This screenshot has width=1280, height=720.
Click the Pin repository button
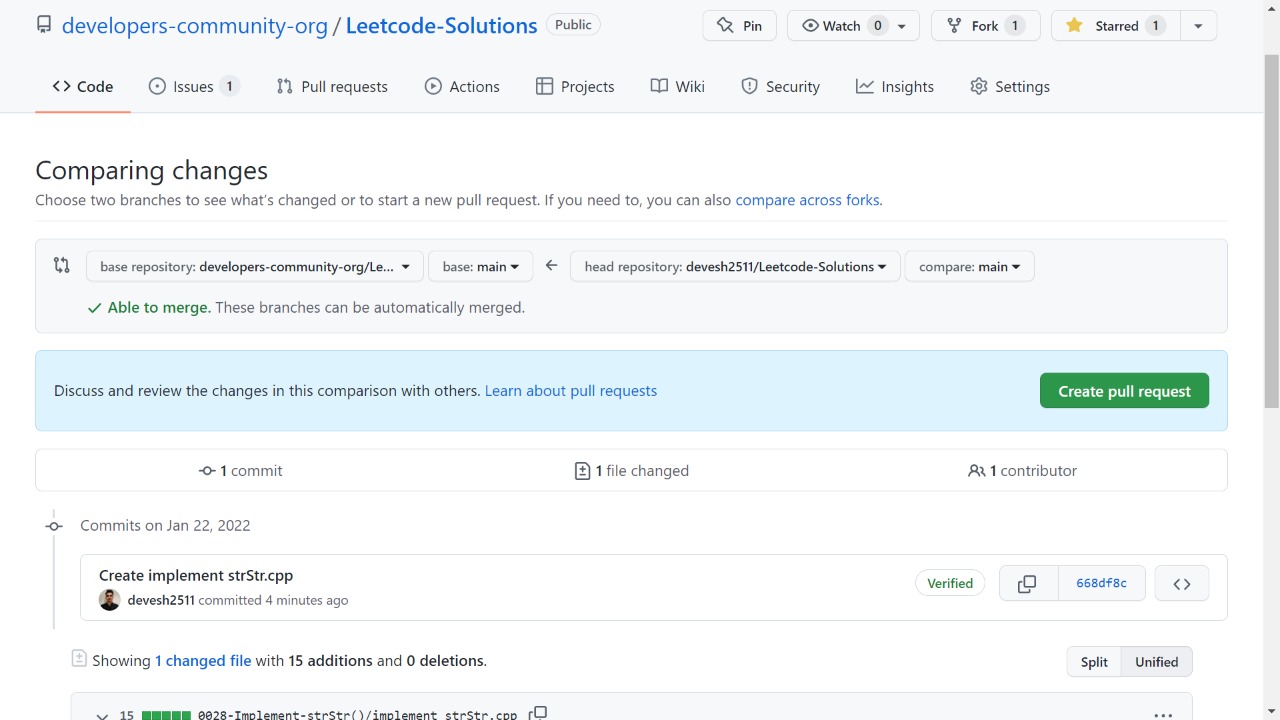pos(740,26)
